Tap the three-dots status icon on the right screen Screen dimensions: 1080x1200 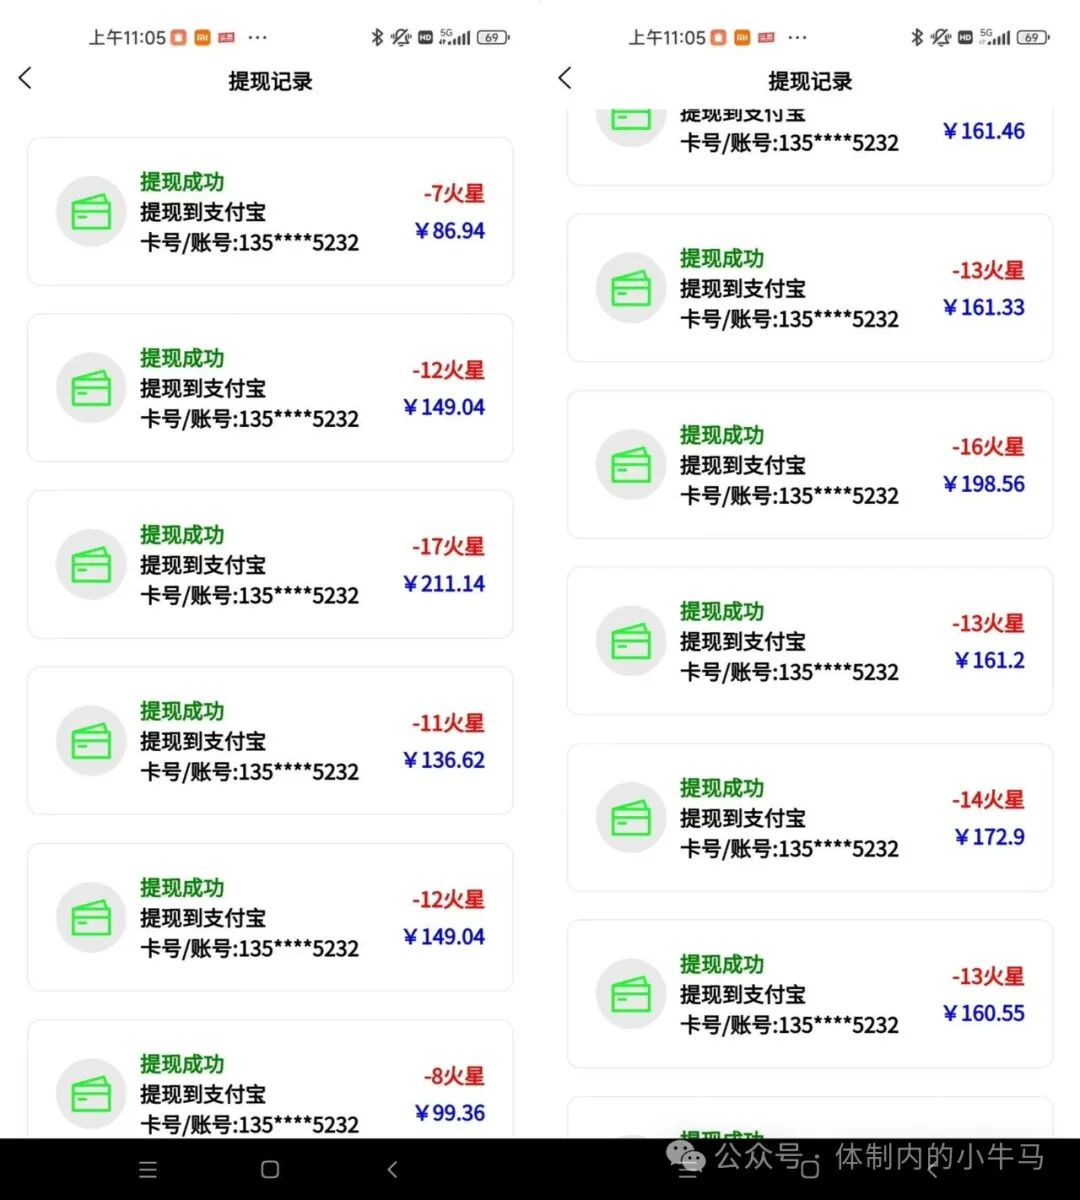797,38
